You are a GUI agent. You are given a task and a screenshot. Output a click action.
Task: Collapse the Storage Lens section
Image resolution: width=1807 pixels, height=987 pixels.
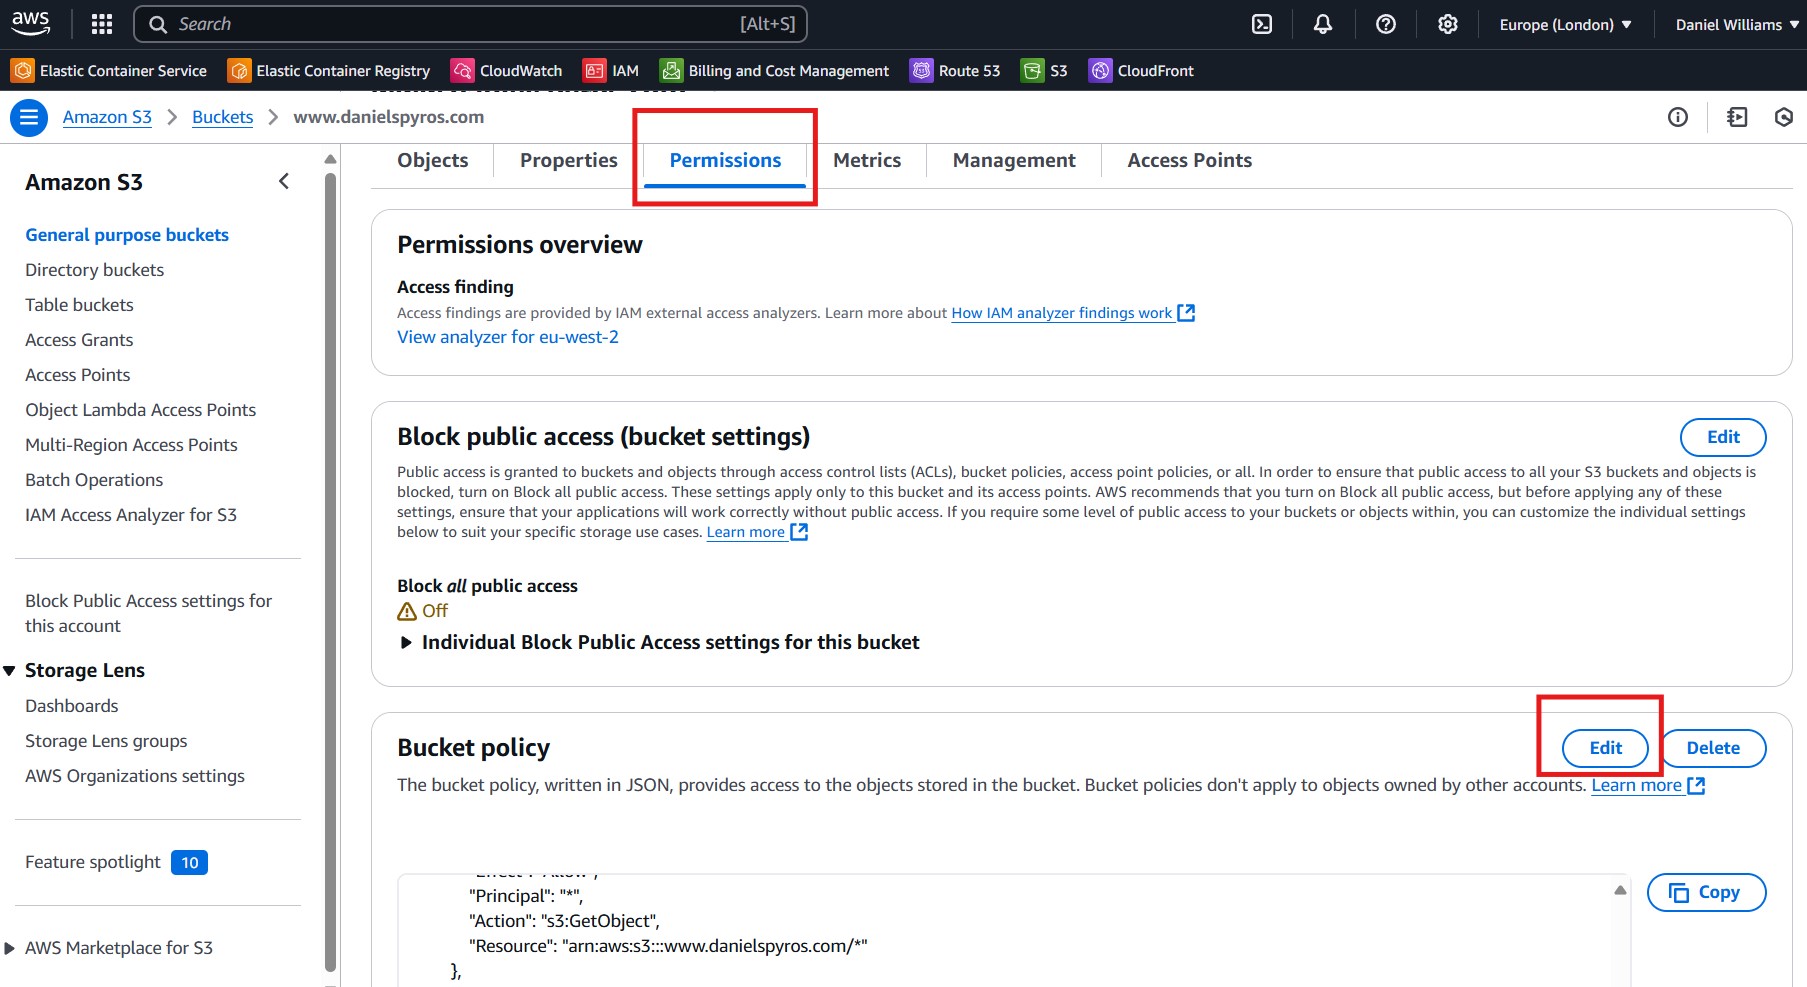pos(10,670)
